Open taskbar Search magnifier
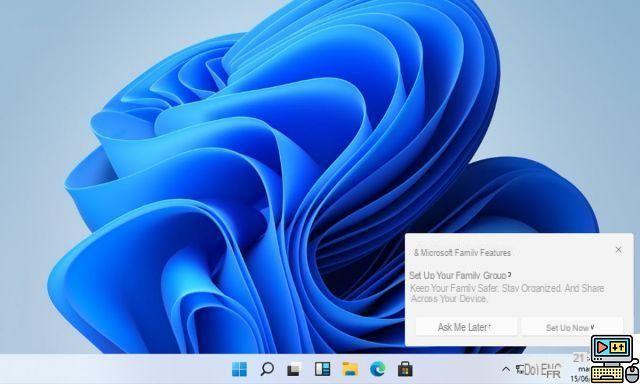This screenshot has height=384, width=640. [x=267, y=369]
